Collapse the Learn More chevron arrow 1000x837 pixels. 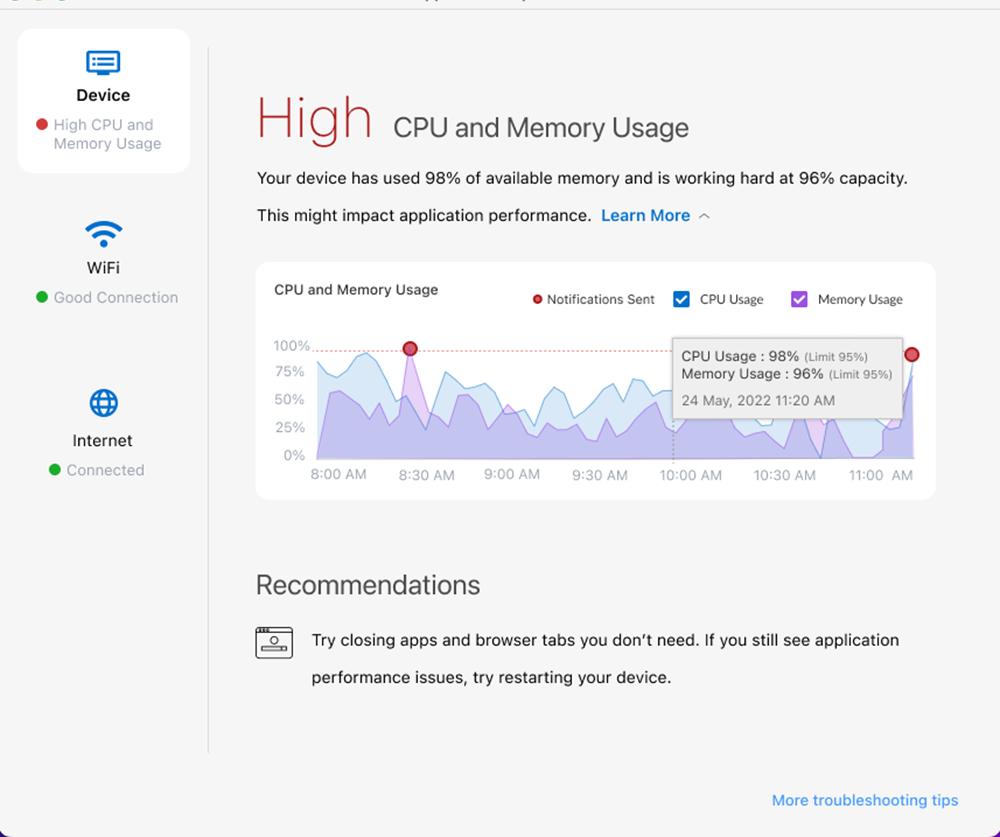click(x=705, y=216)
